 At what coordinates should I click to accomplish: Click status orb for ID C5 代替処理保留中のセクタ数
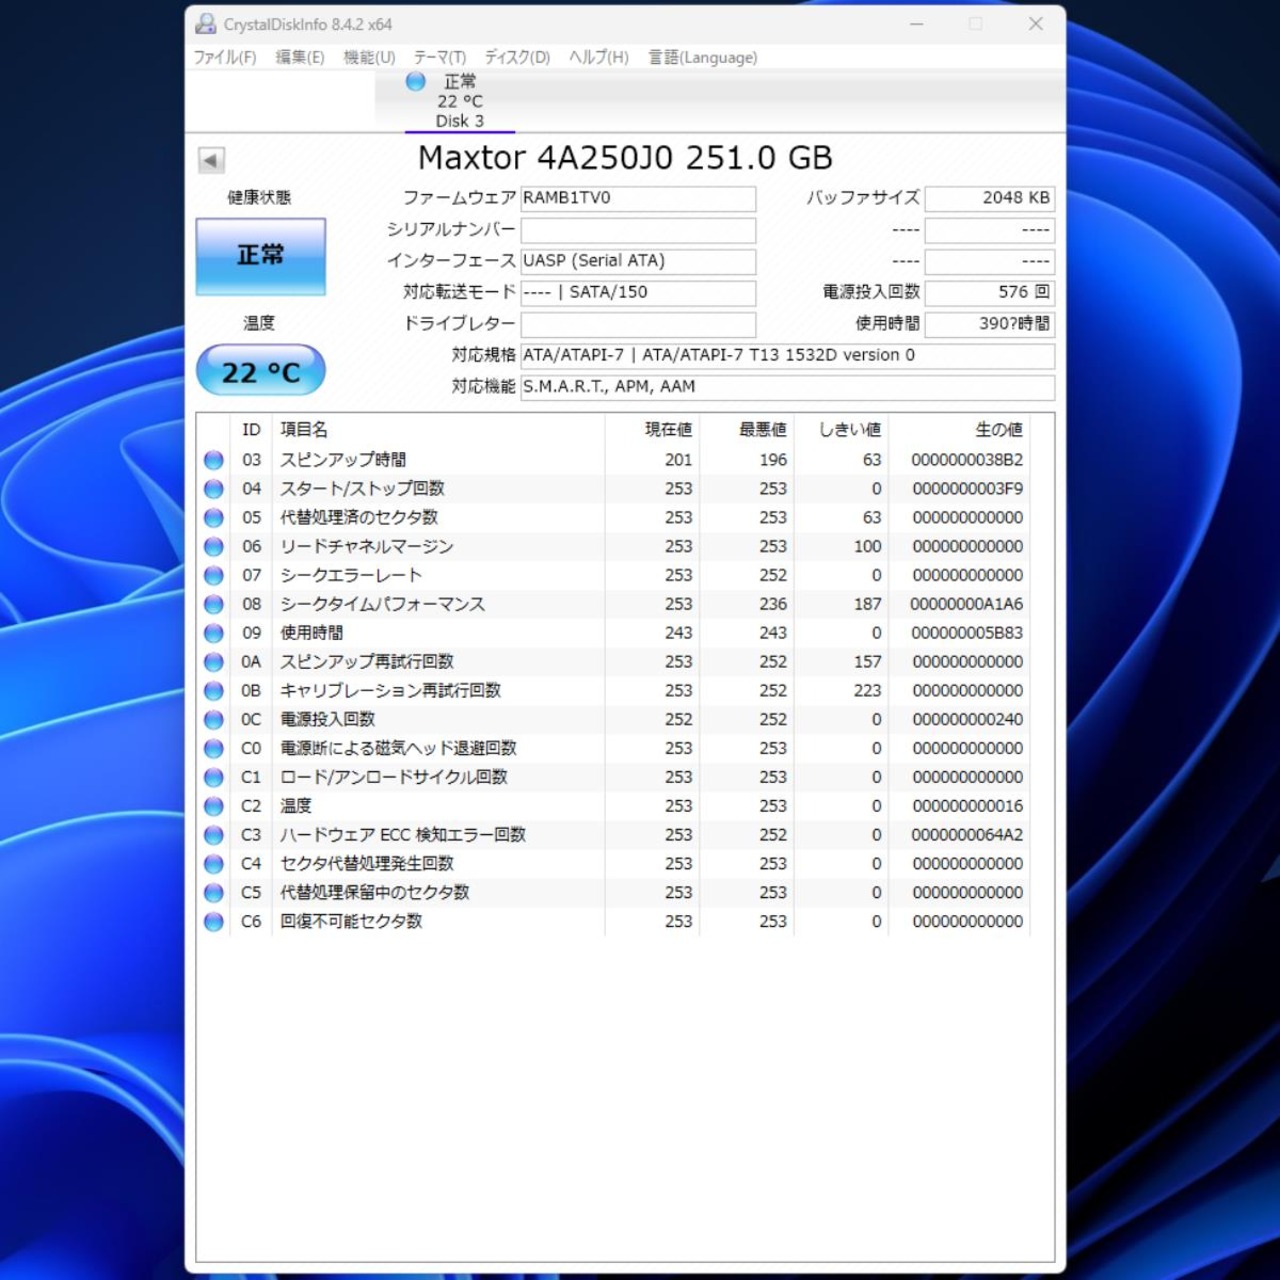tap(214, 893)
